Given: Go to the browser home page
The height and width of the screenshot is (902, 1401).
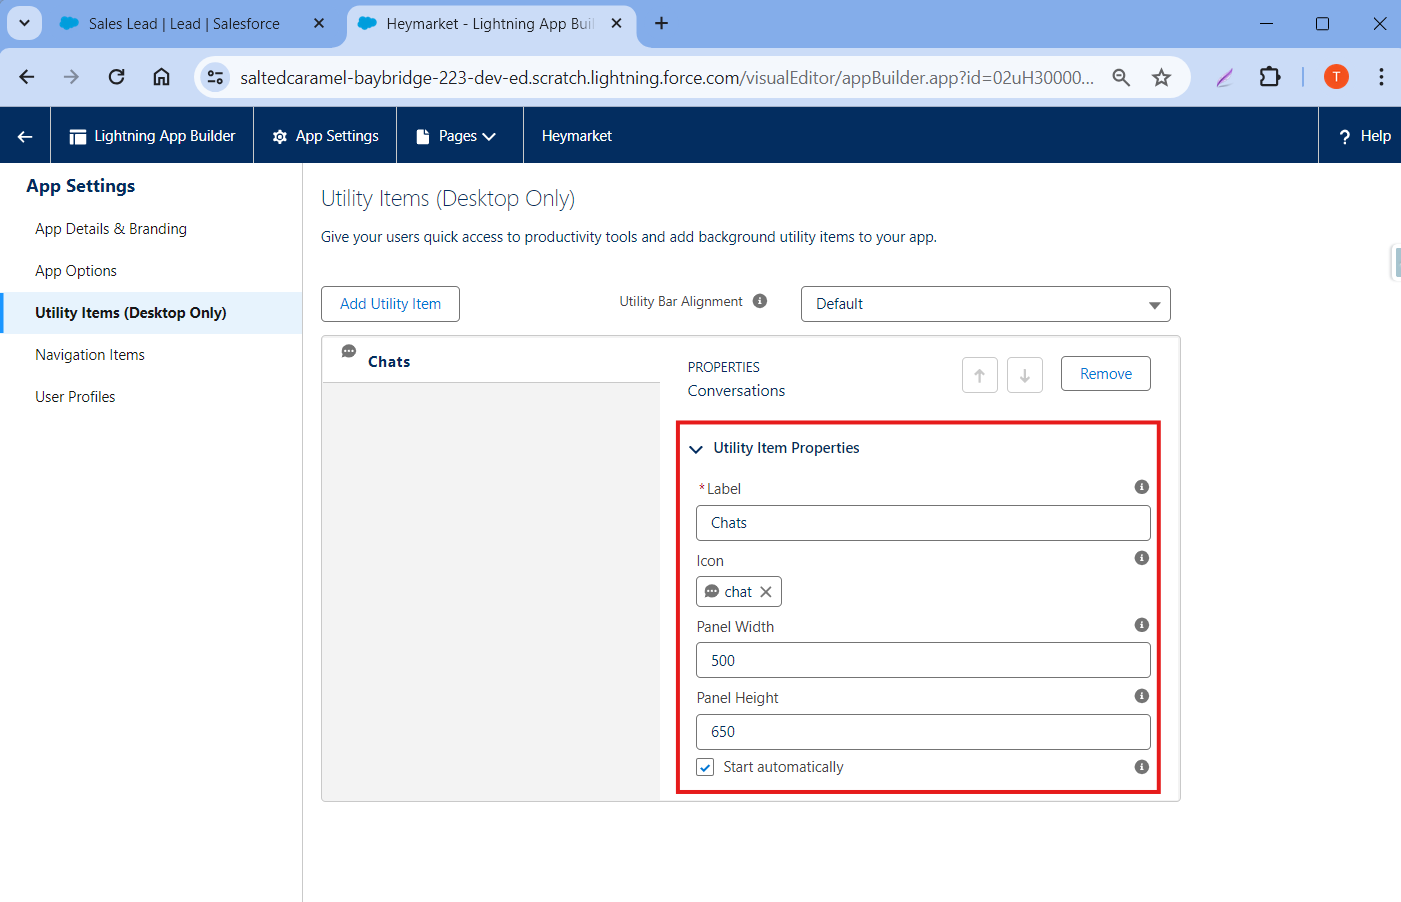Looking at the screenshot, I should point(162,77).
